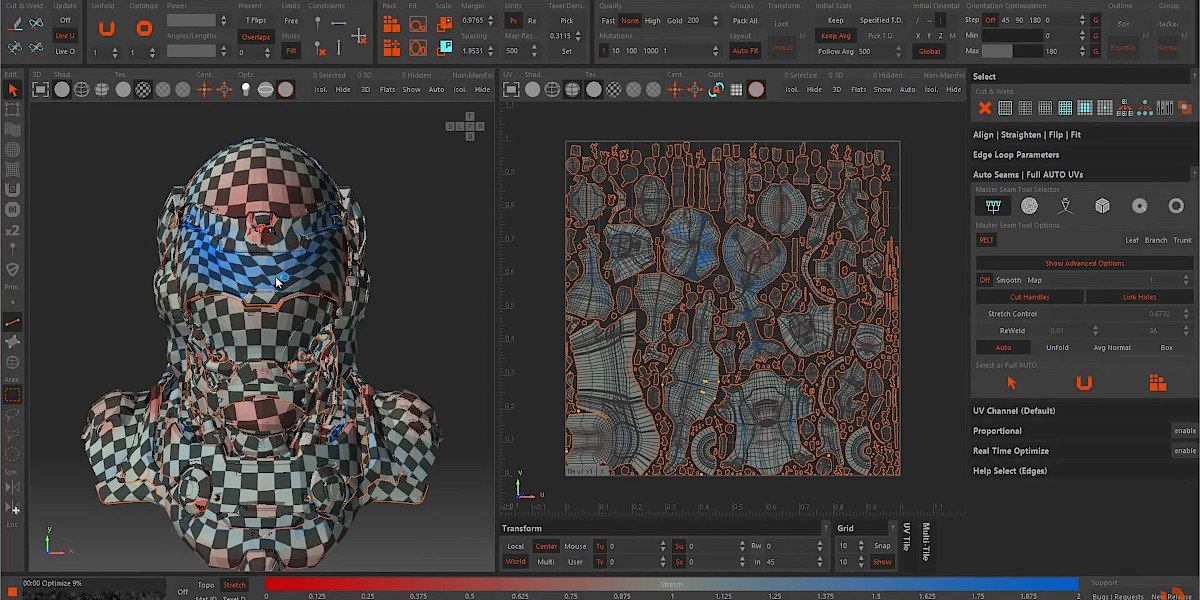Expand the UV Channel (Default) section
Viewport: 1200px width, 600px height.
[1014, 411]
